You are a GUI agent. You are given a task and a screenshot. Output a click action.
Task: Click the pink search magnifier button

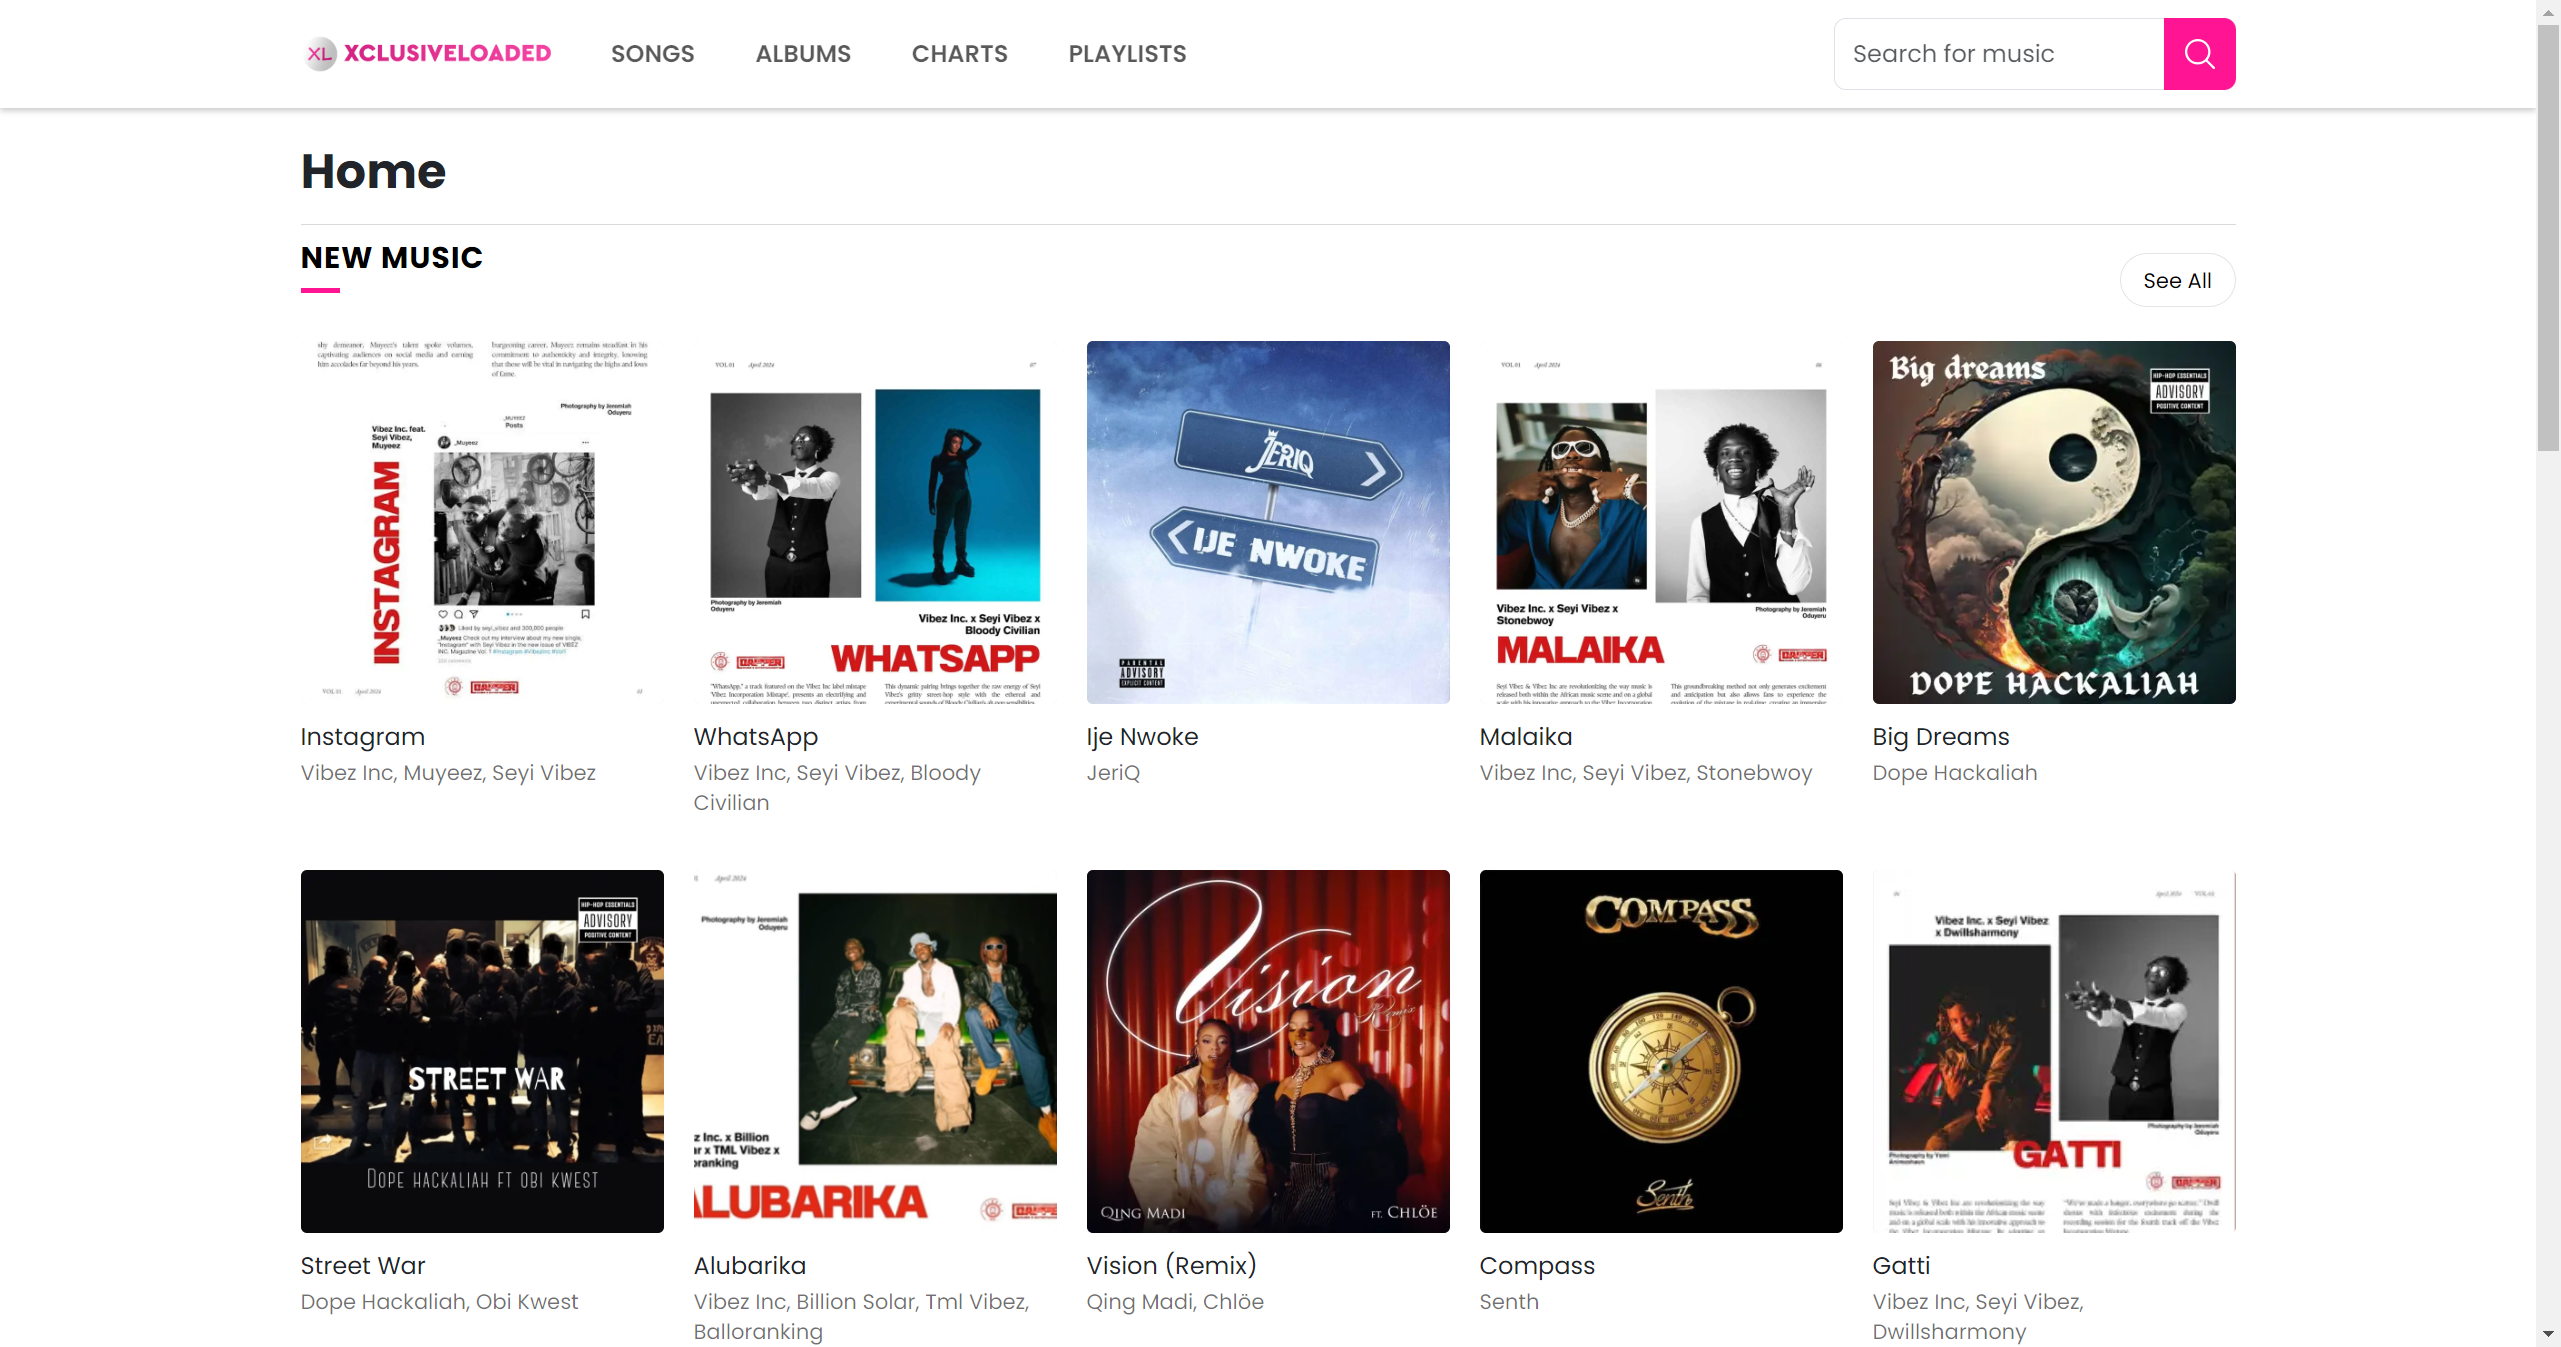pyautogui.click(x=2198, y=54)
